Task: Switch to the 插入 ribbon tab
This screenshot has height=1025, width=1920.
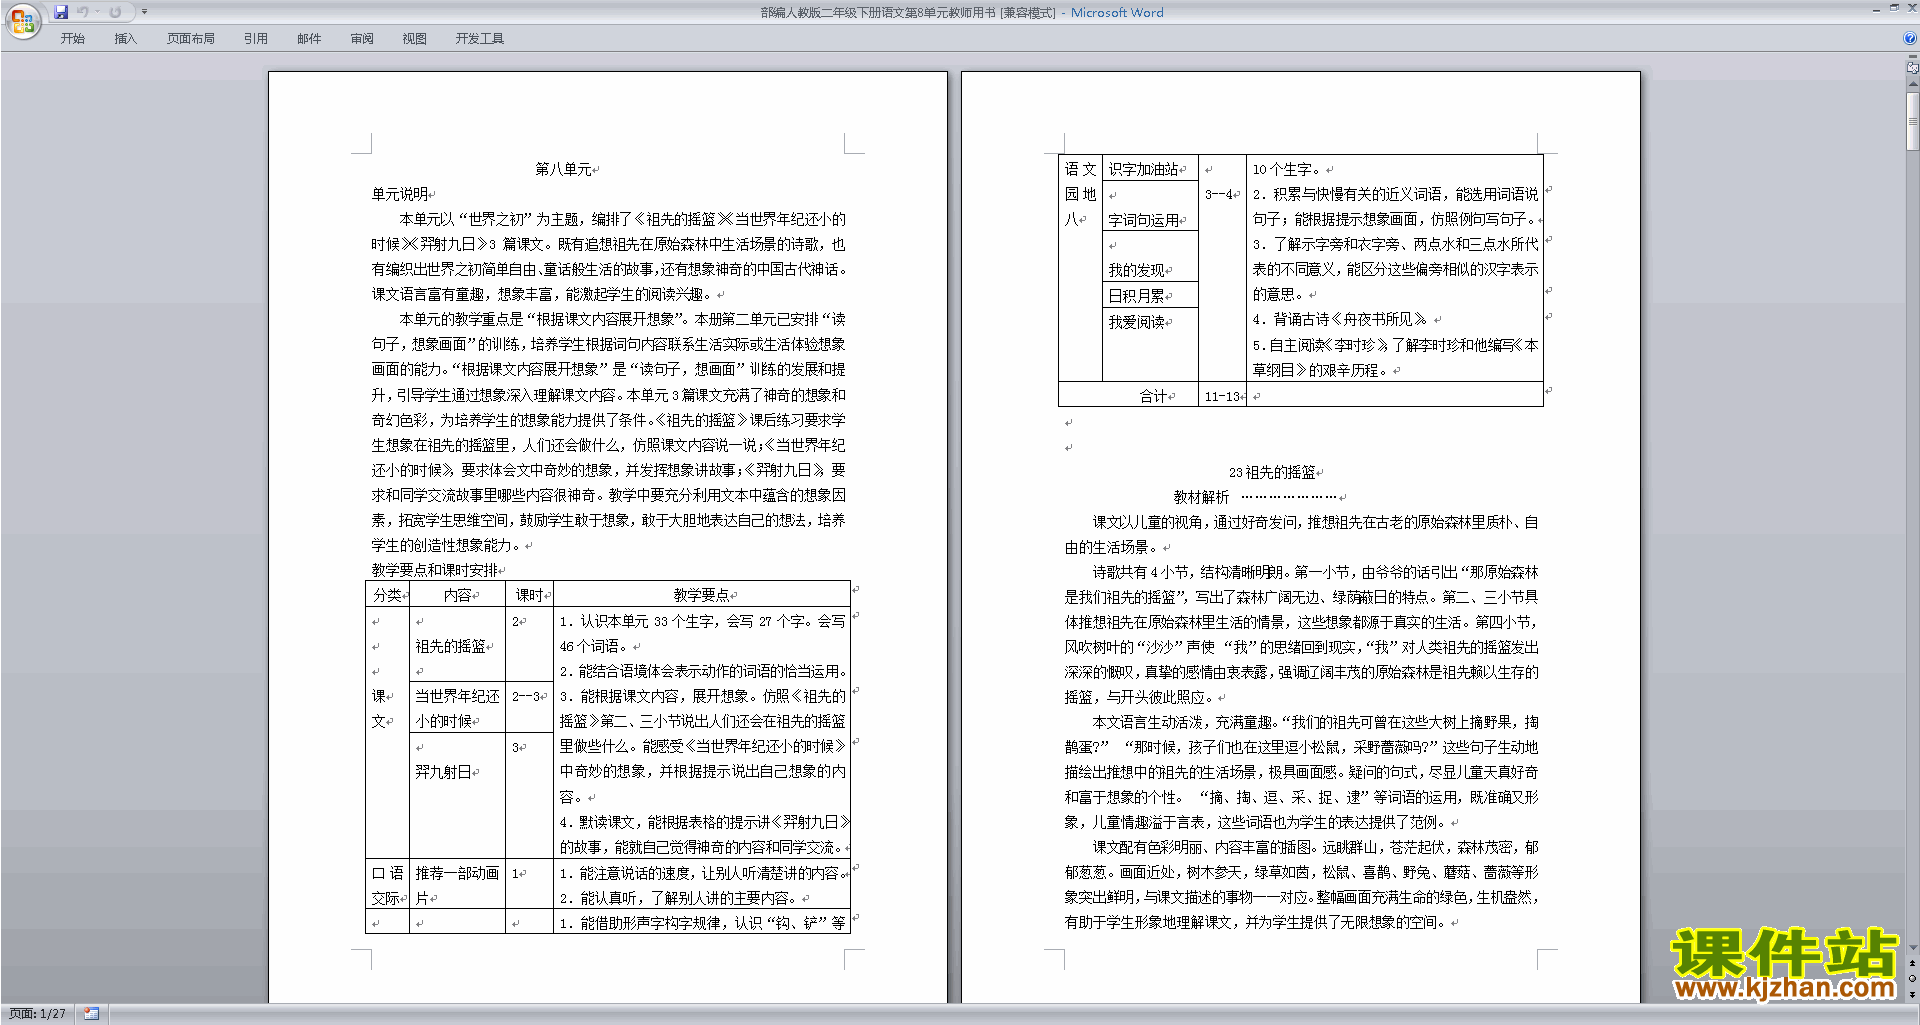Action: pos(125,39)
